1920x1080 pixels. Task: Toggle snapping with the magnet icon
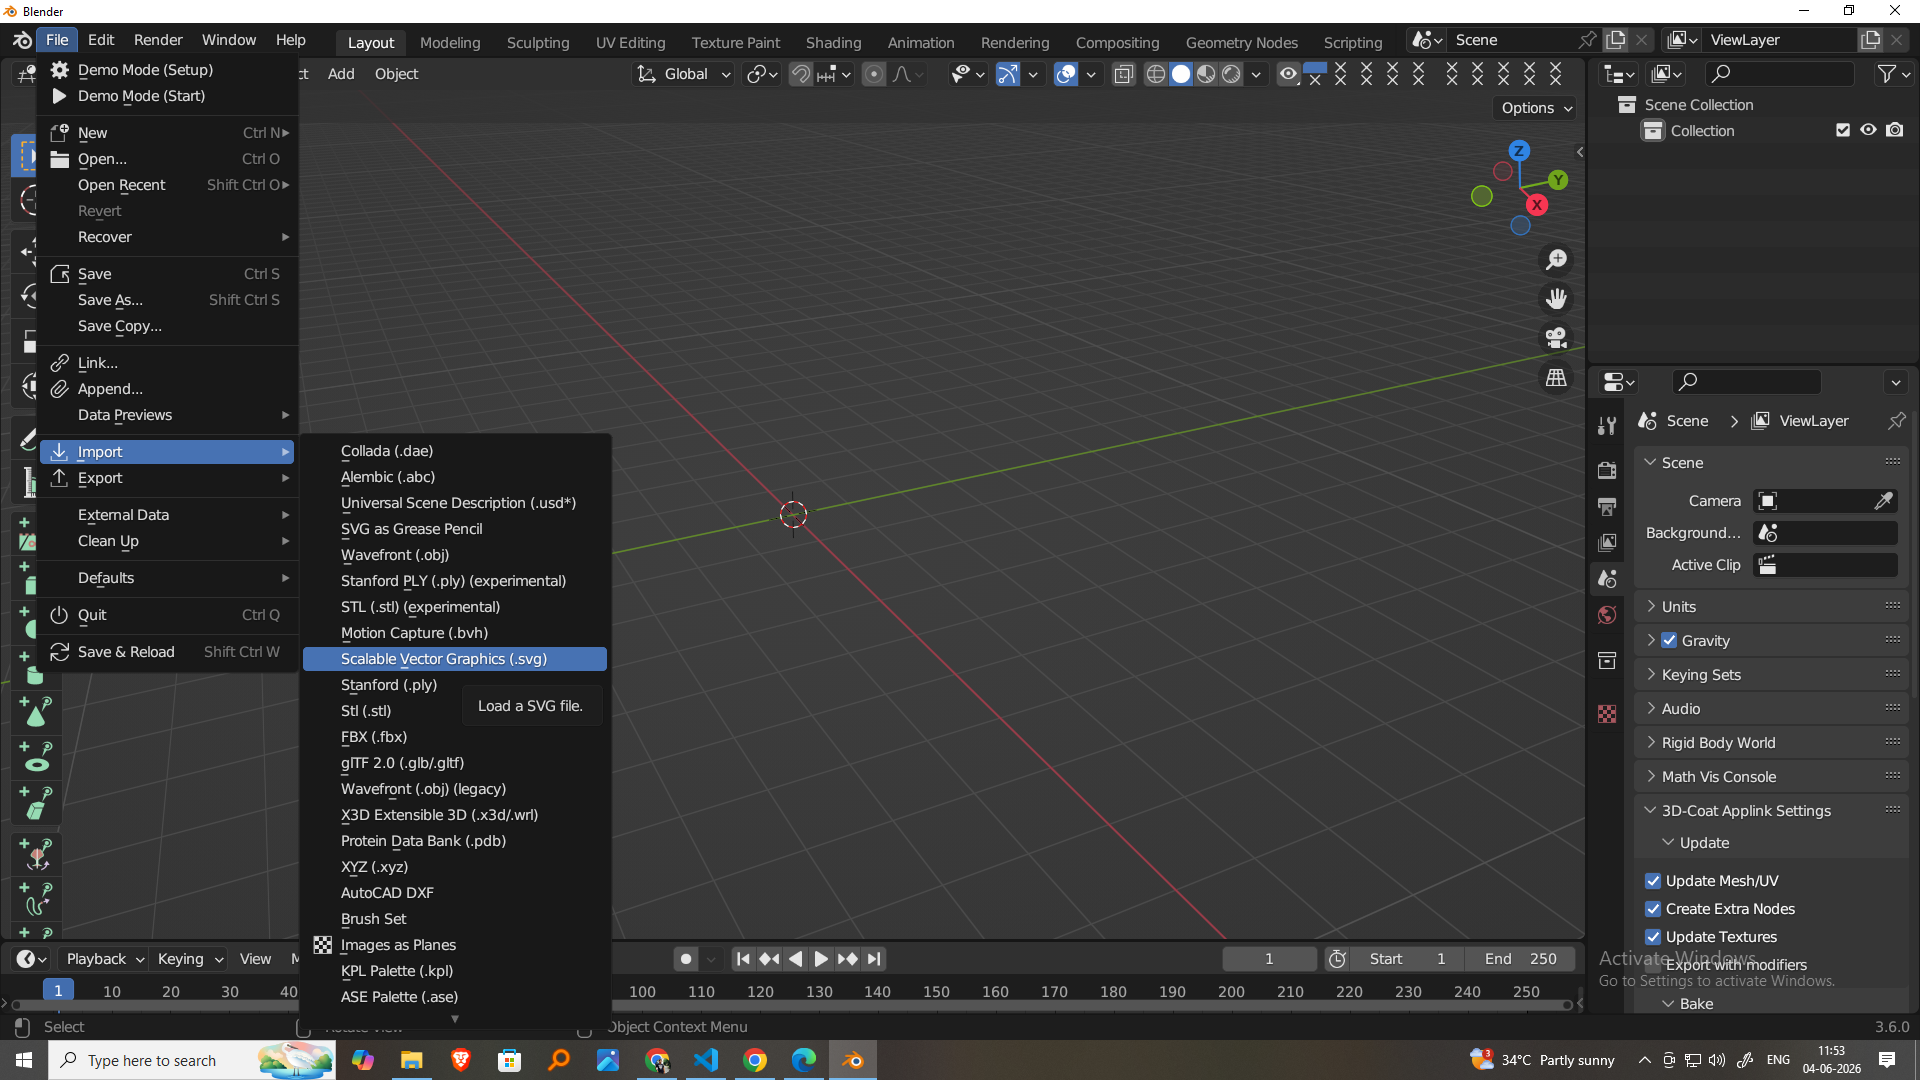[801, 74]
